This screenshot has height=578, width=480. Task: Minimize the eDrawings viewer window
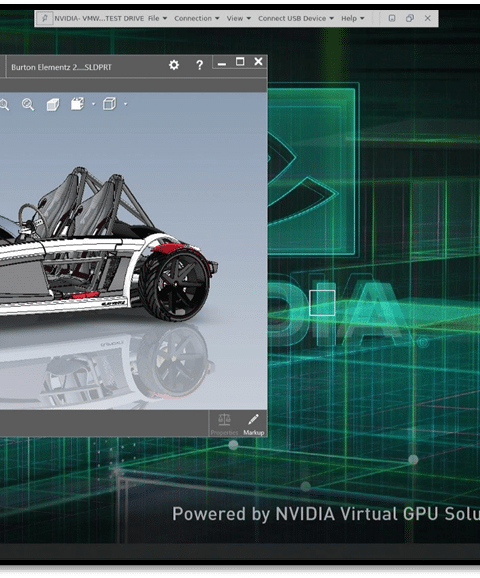(x=222, y=63)
